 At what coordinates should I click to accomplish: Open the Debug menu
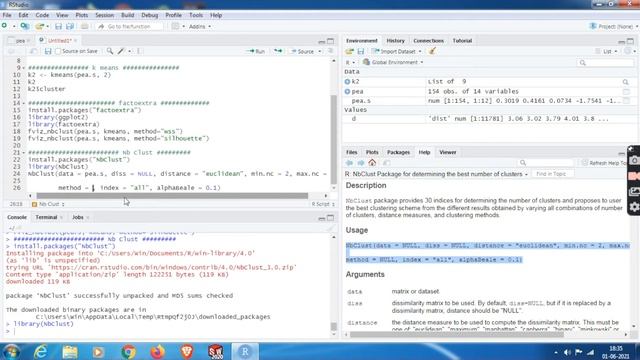(x=149, y=15)
